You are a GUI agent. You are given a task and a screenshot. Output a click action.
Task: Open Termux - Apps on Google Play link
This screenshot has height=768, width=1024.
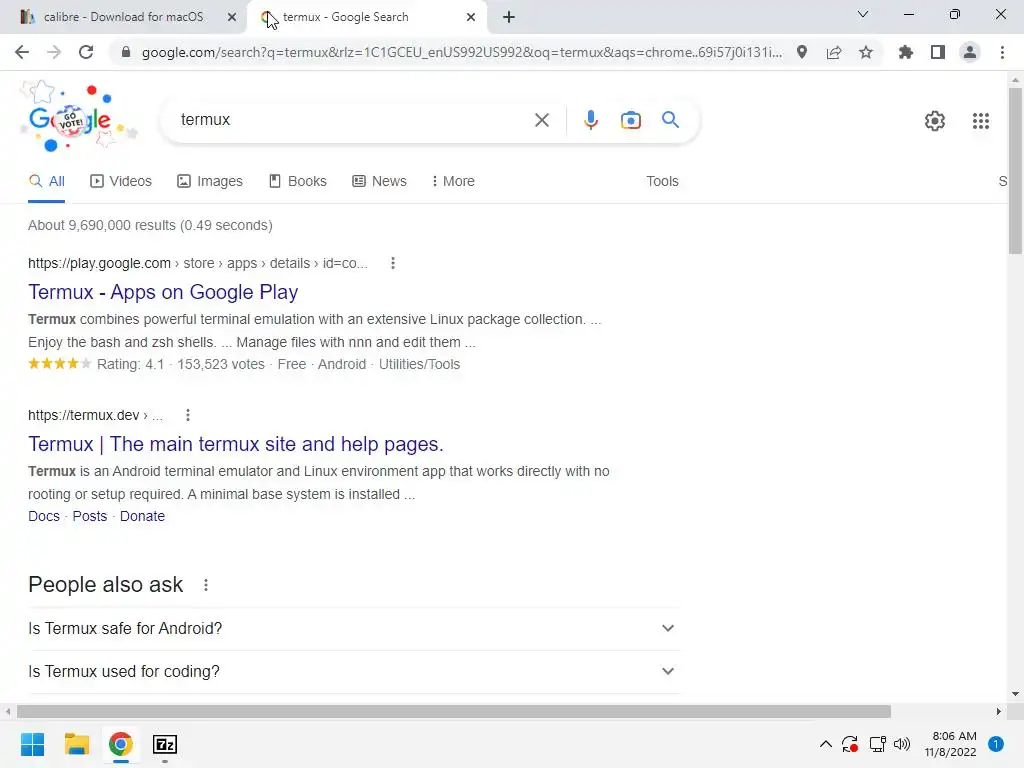tap(163, 292)
